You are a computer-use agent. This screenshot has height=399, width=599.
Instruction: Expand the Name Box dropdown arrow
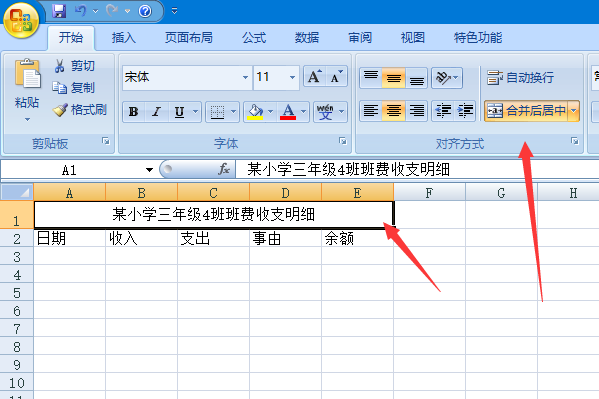pos(149,170)
